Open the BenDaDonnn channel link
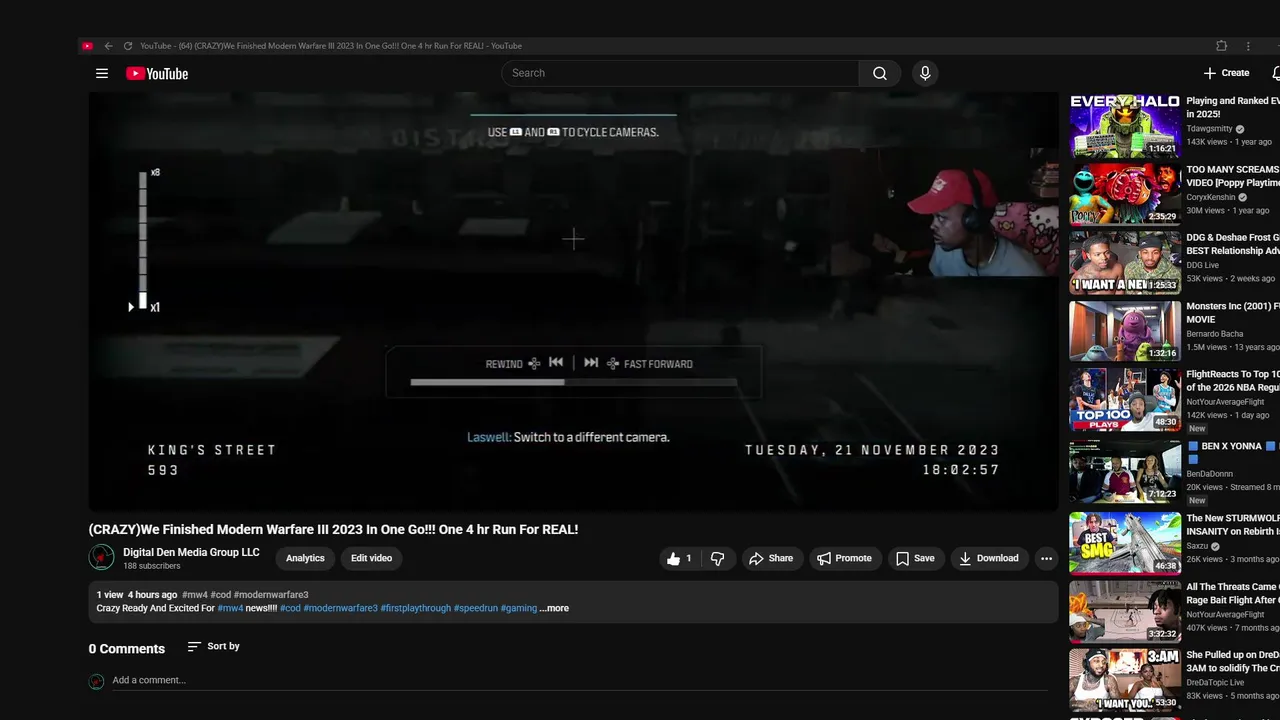This screenshot has width=1280, height=720. (1210, 474)
